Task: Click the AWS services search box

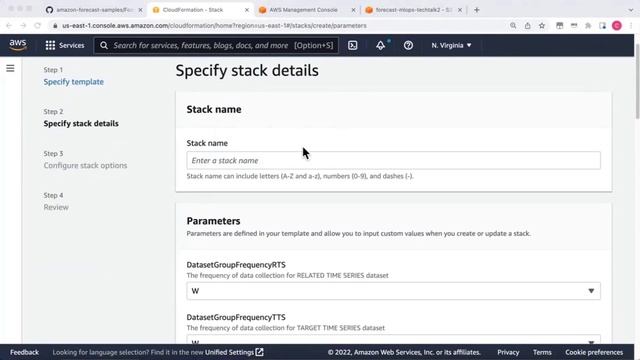Action: coord(216,45)
